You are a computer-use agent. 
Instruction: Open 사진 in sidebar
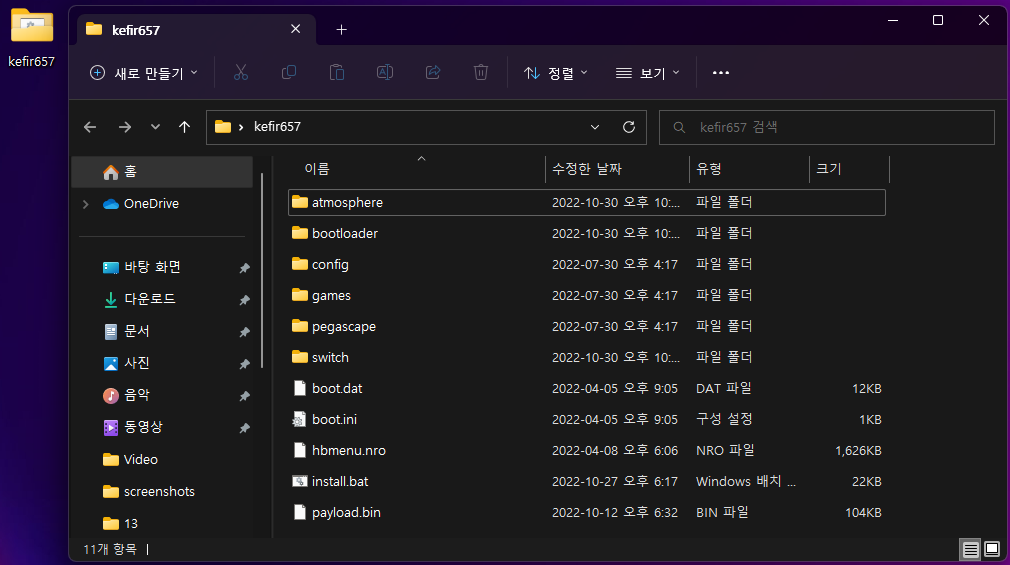point(162,363)
